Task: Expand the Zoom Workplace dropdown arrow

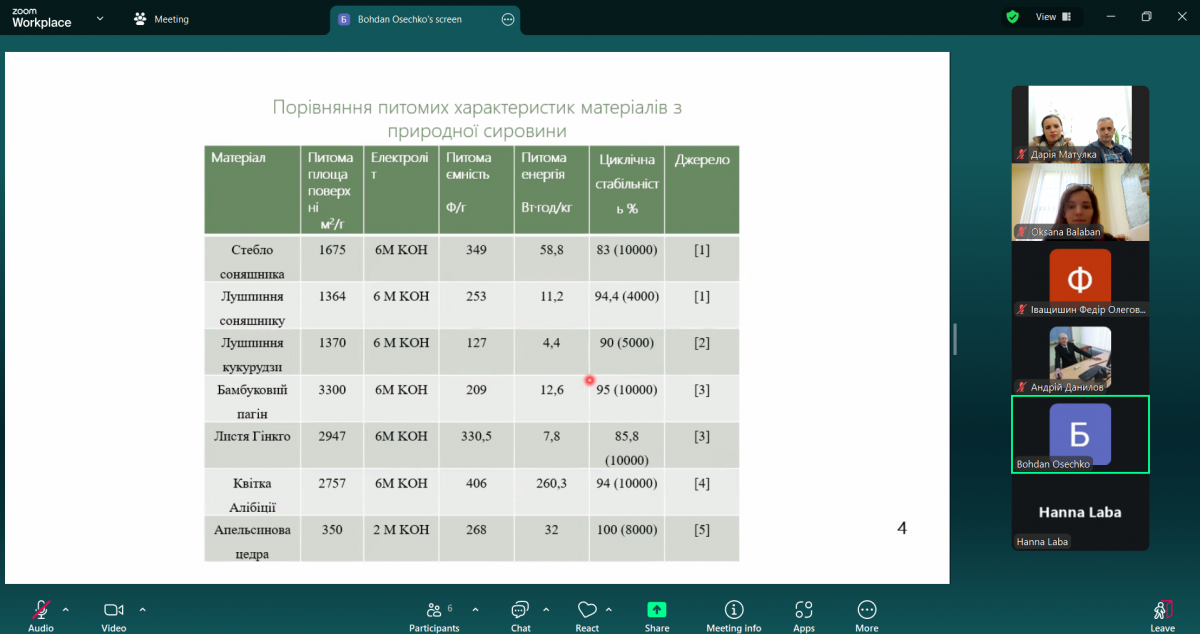Action: pos(99,19)
